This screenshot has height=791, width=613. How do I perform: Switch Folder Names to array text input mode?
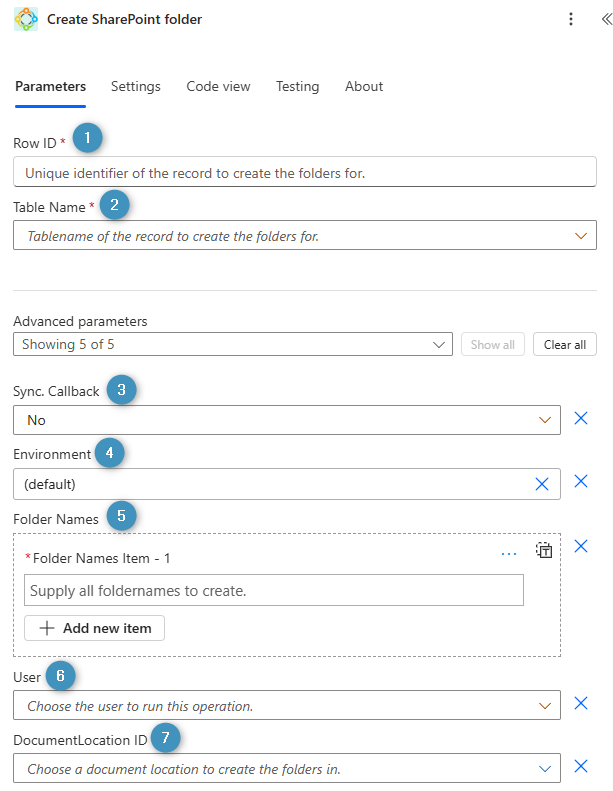(x=544, y=551)
